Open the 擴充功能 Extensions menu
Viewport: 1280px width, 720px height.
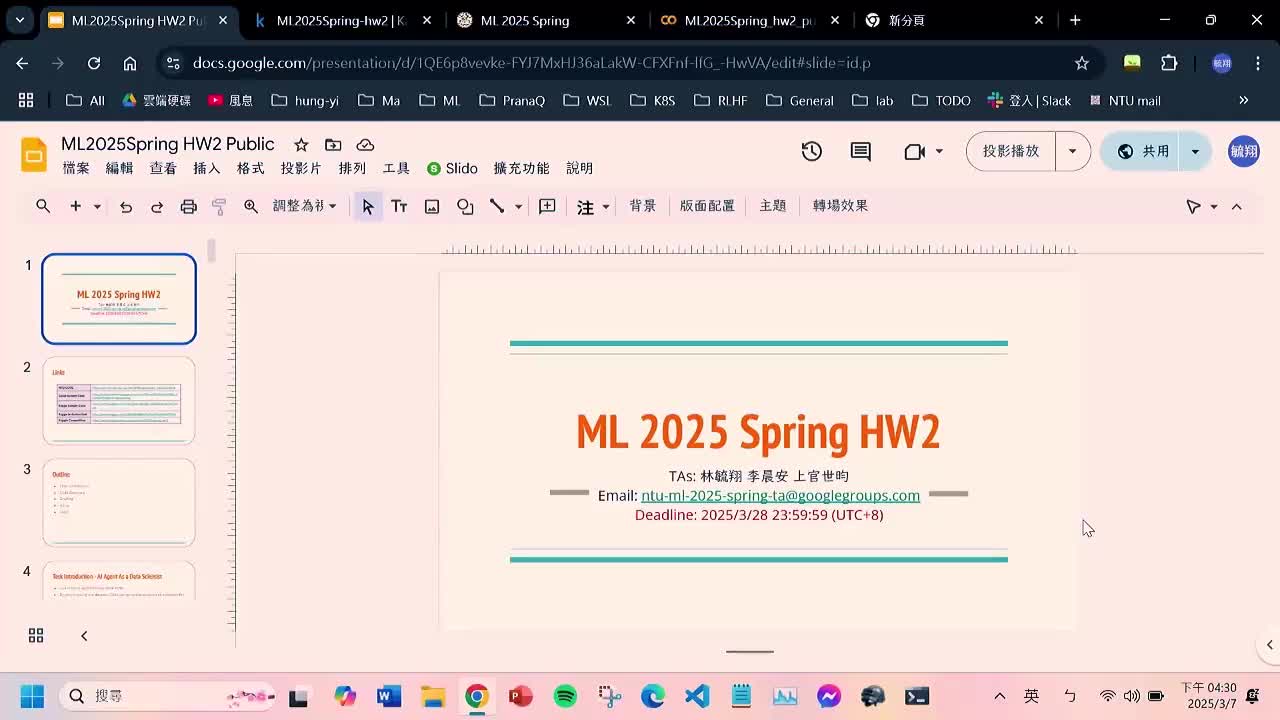522,168
